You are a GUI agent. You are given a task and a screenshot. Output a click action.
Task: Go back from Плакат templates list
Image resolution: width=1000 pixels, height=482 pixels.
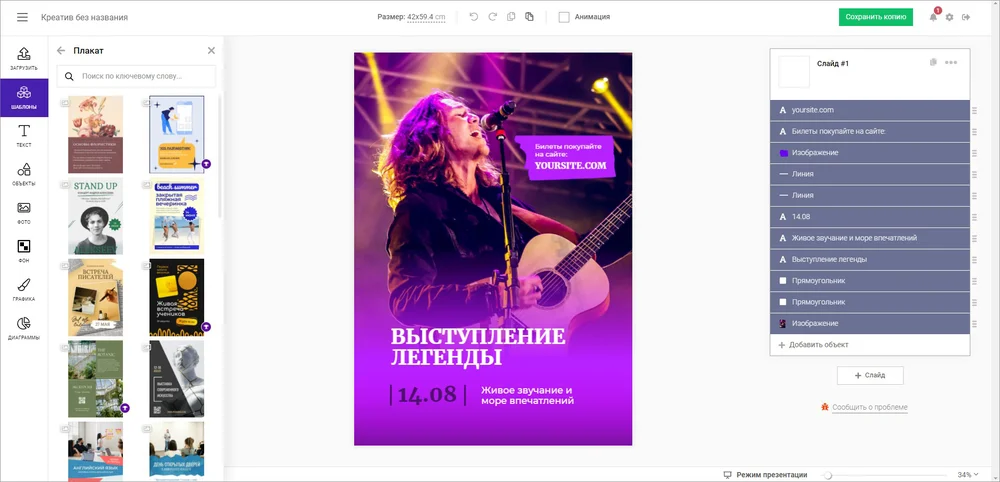tap(61, 50)
